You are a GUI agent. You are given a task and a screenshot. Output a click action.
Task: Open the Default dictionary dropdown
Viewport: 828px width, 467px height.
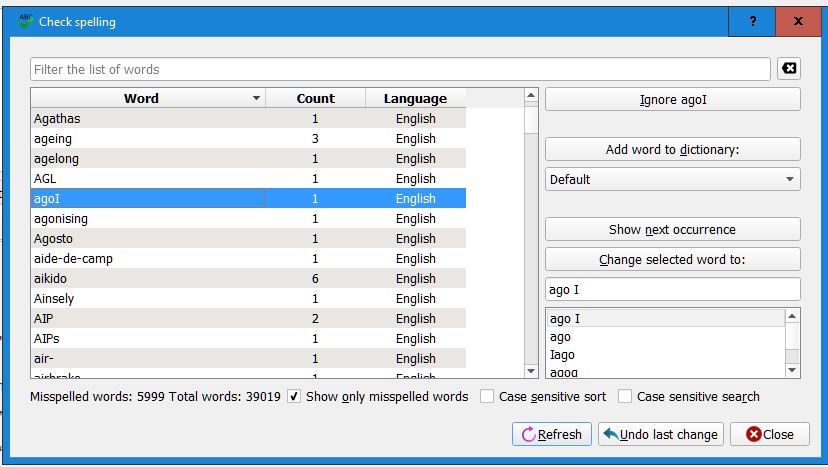click(x=672, y=180)
